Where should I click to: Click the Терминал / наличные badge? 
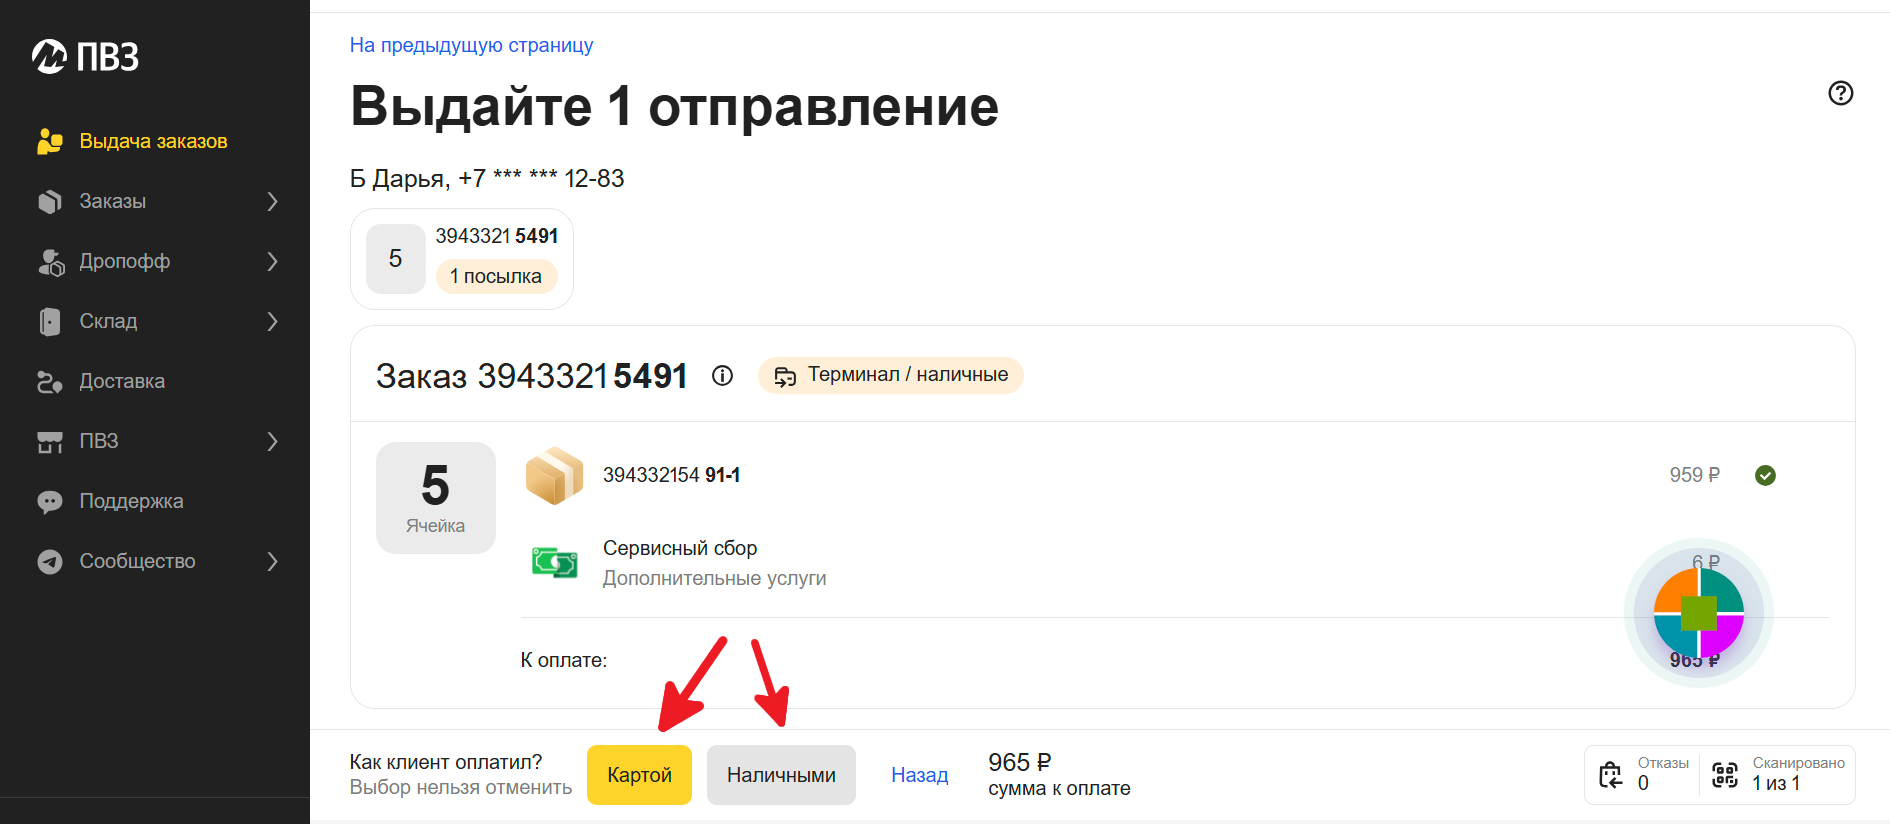point(890,375)
